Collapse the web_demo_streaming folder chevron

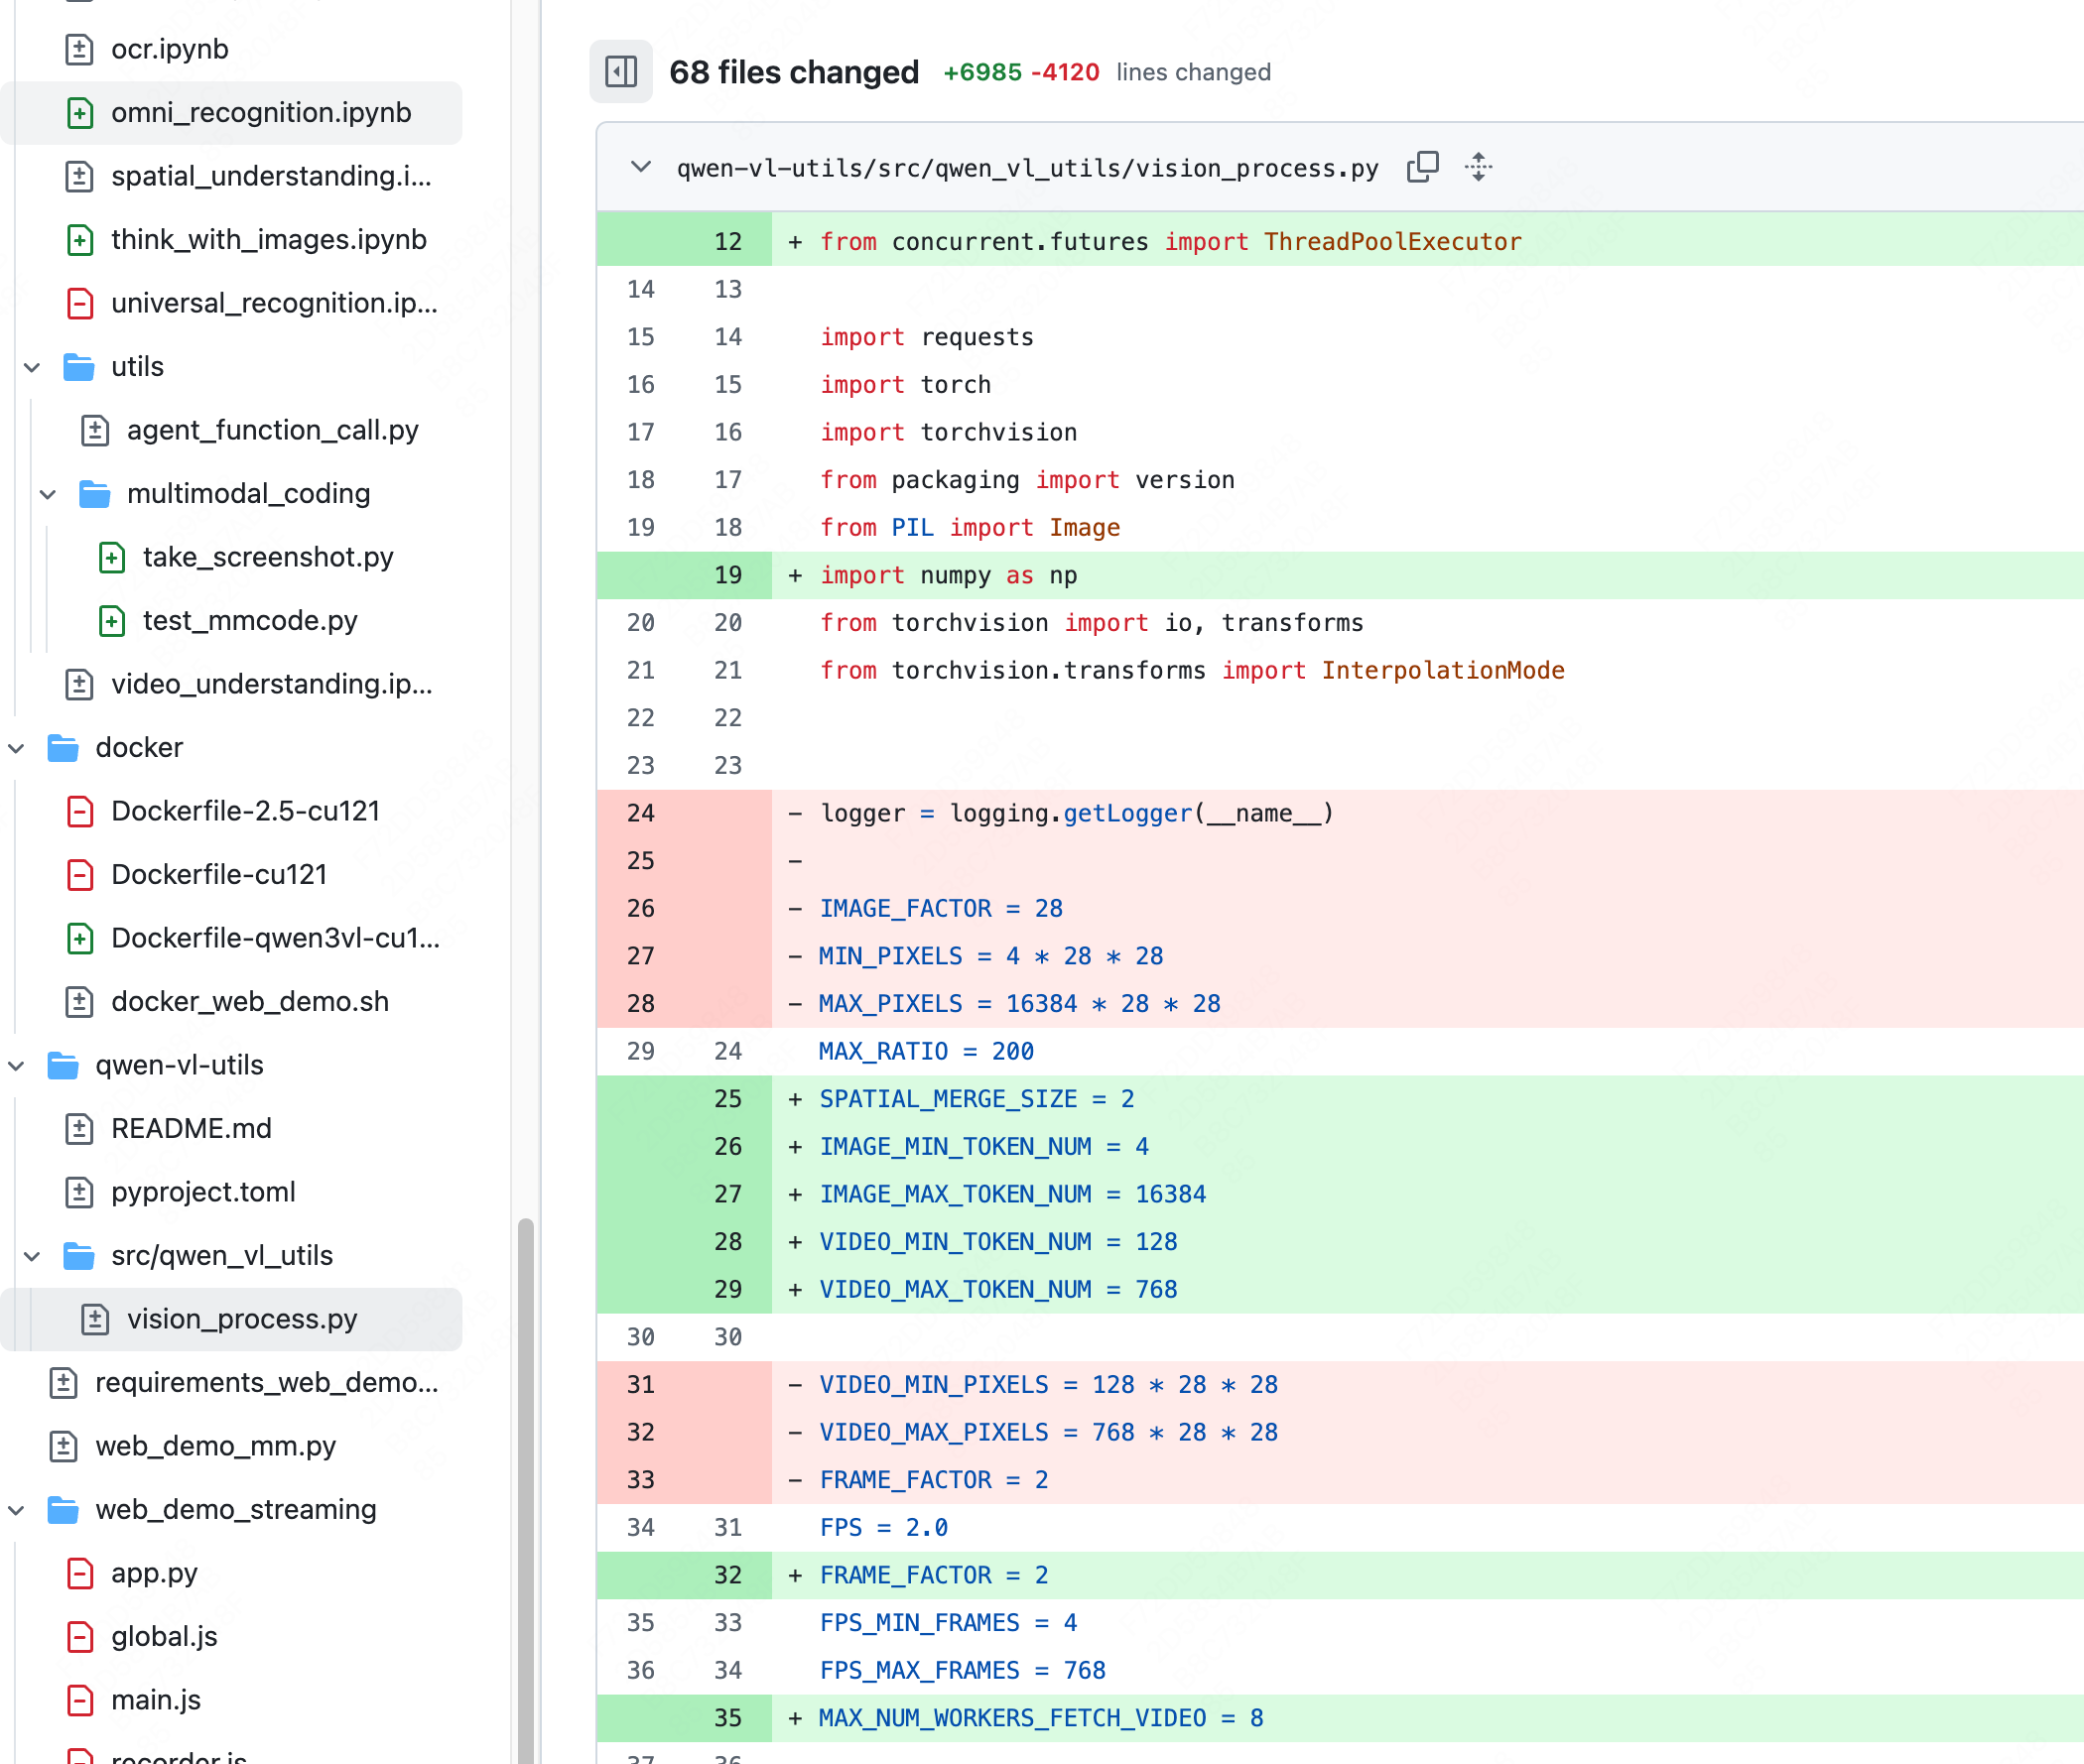coord(16,1510)
